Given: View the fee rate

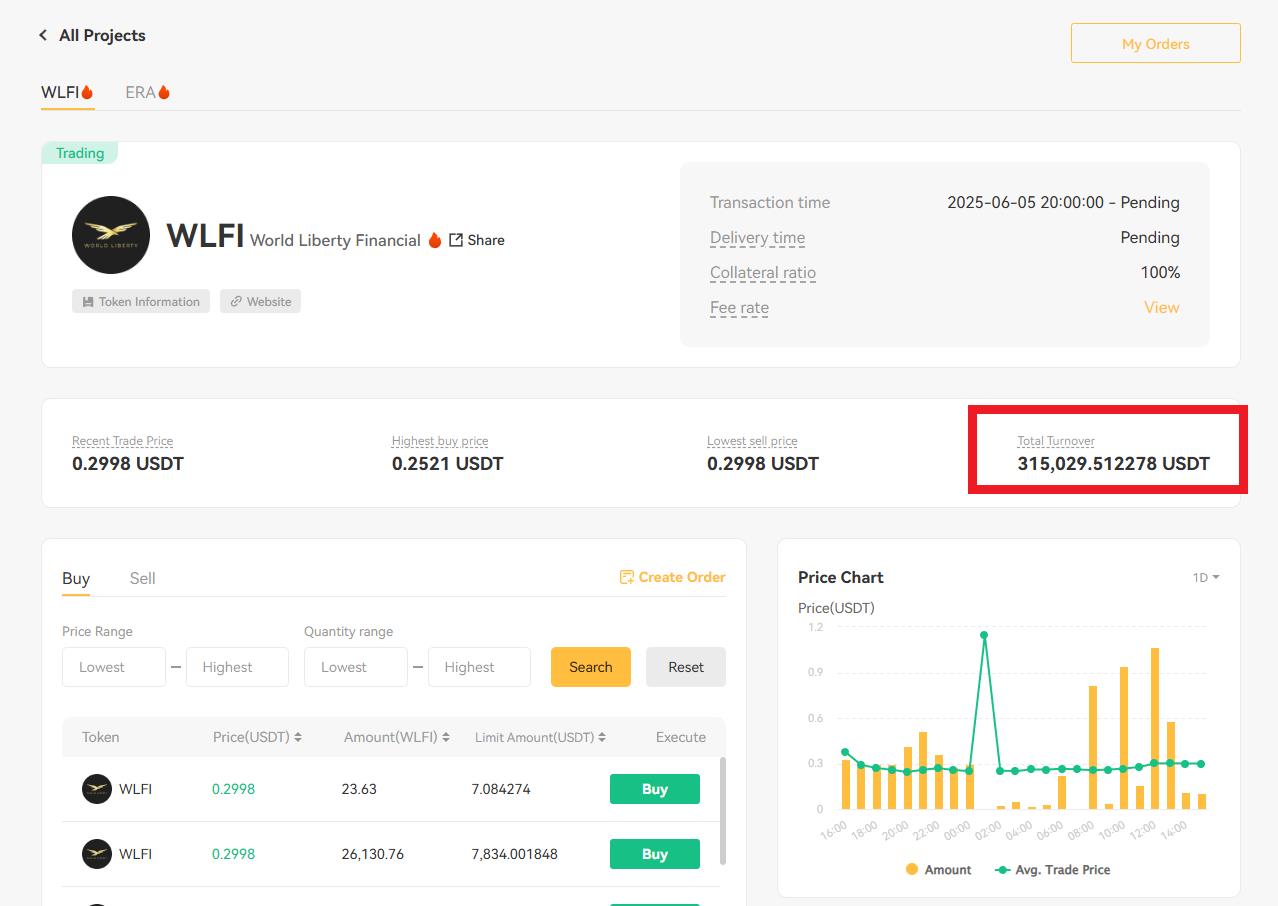Looking at the screenshot, I should tap(1161, 307).
